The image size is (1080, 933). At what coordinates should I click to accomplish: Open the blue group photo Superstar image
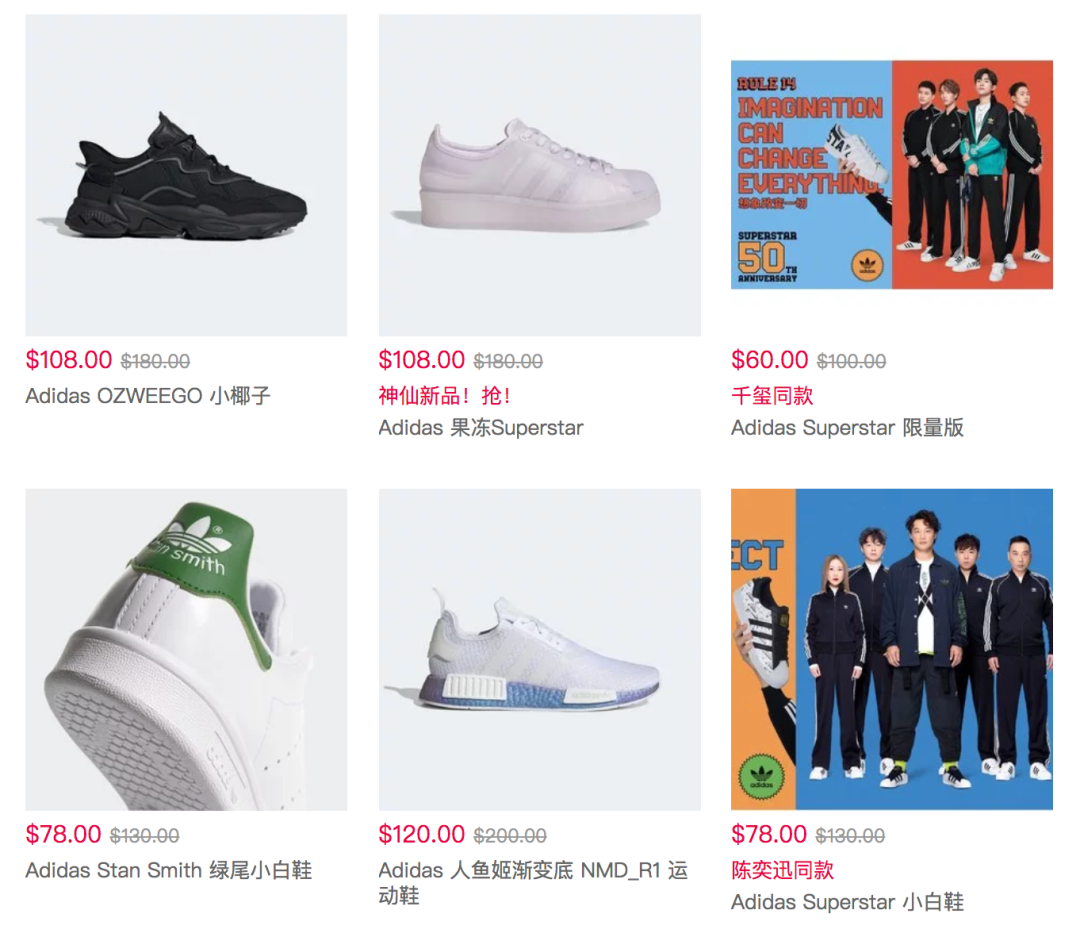pos(891,649)
